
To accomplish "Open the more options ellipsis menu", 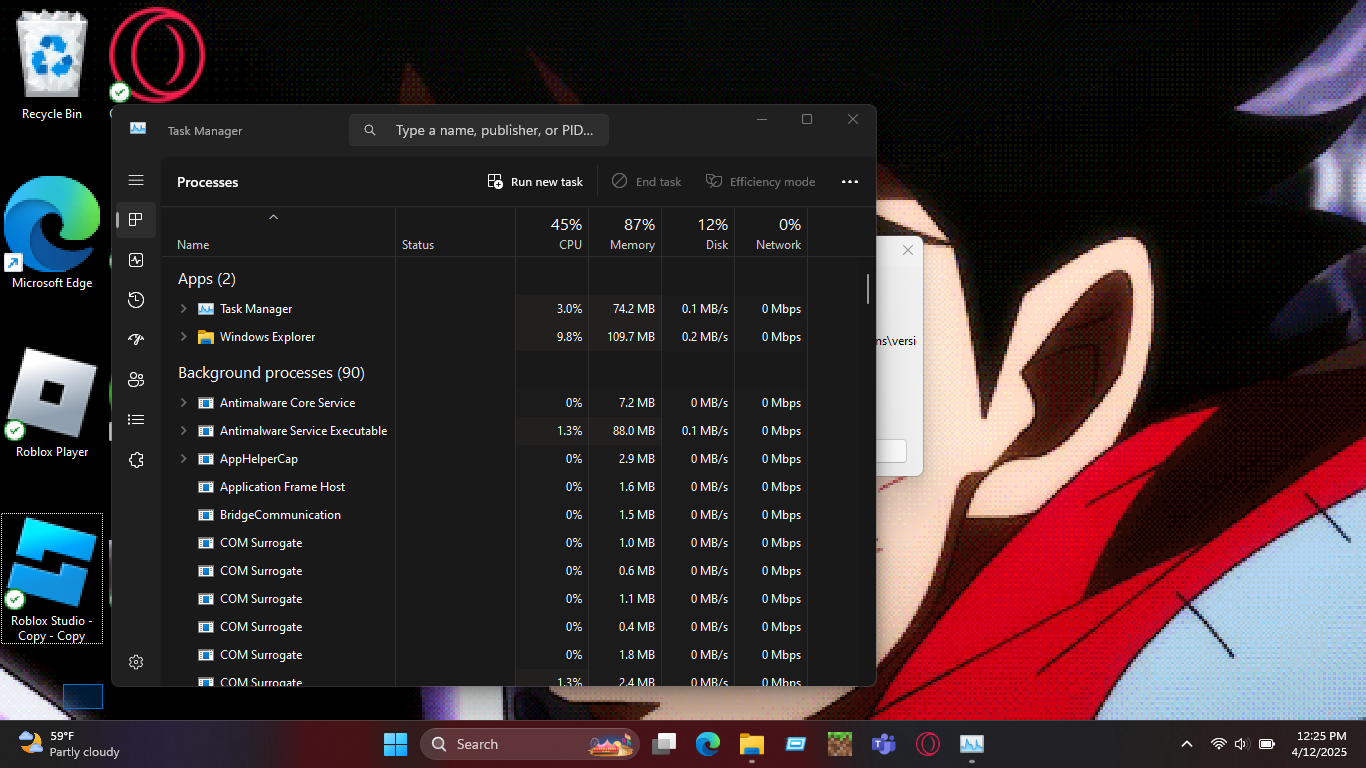I will [x=850, y=182].
